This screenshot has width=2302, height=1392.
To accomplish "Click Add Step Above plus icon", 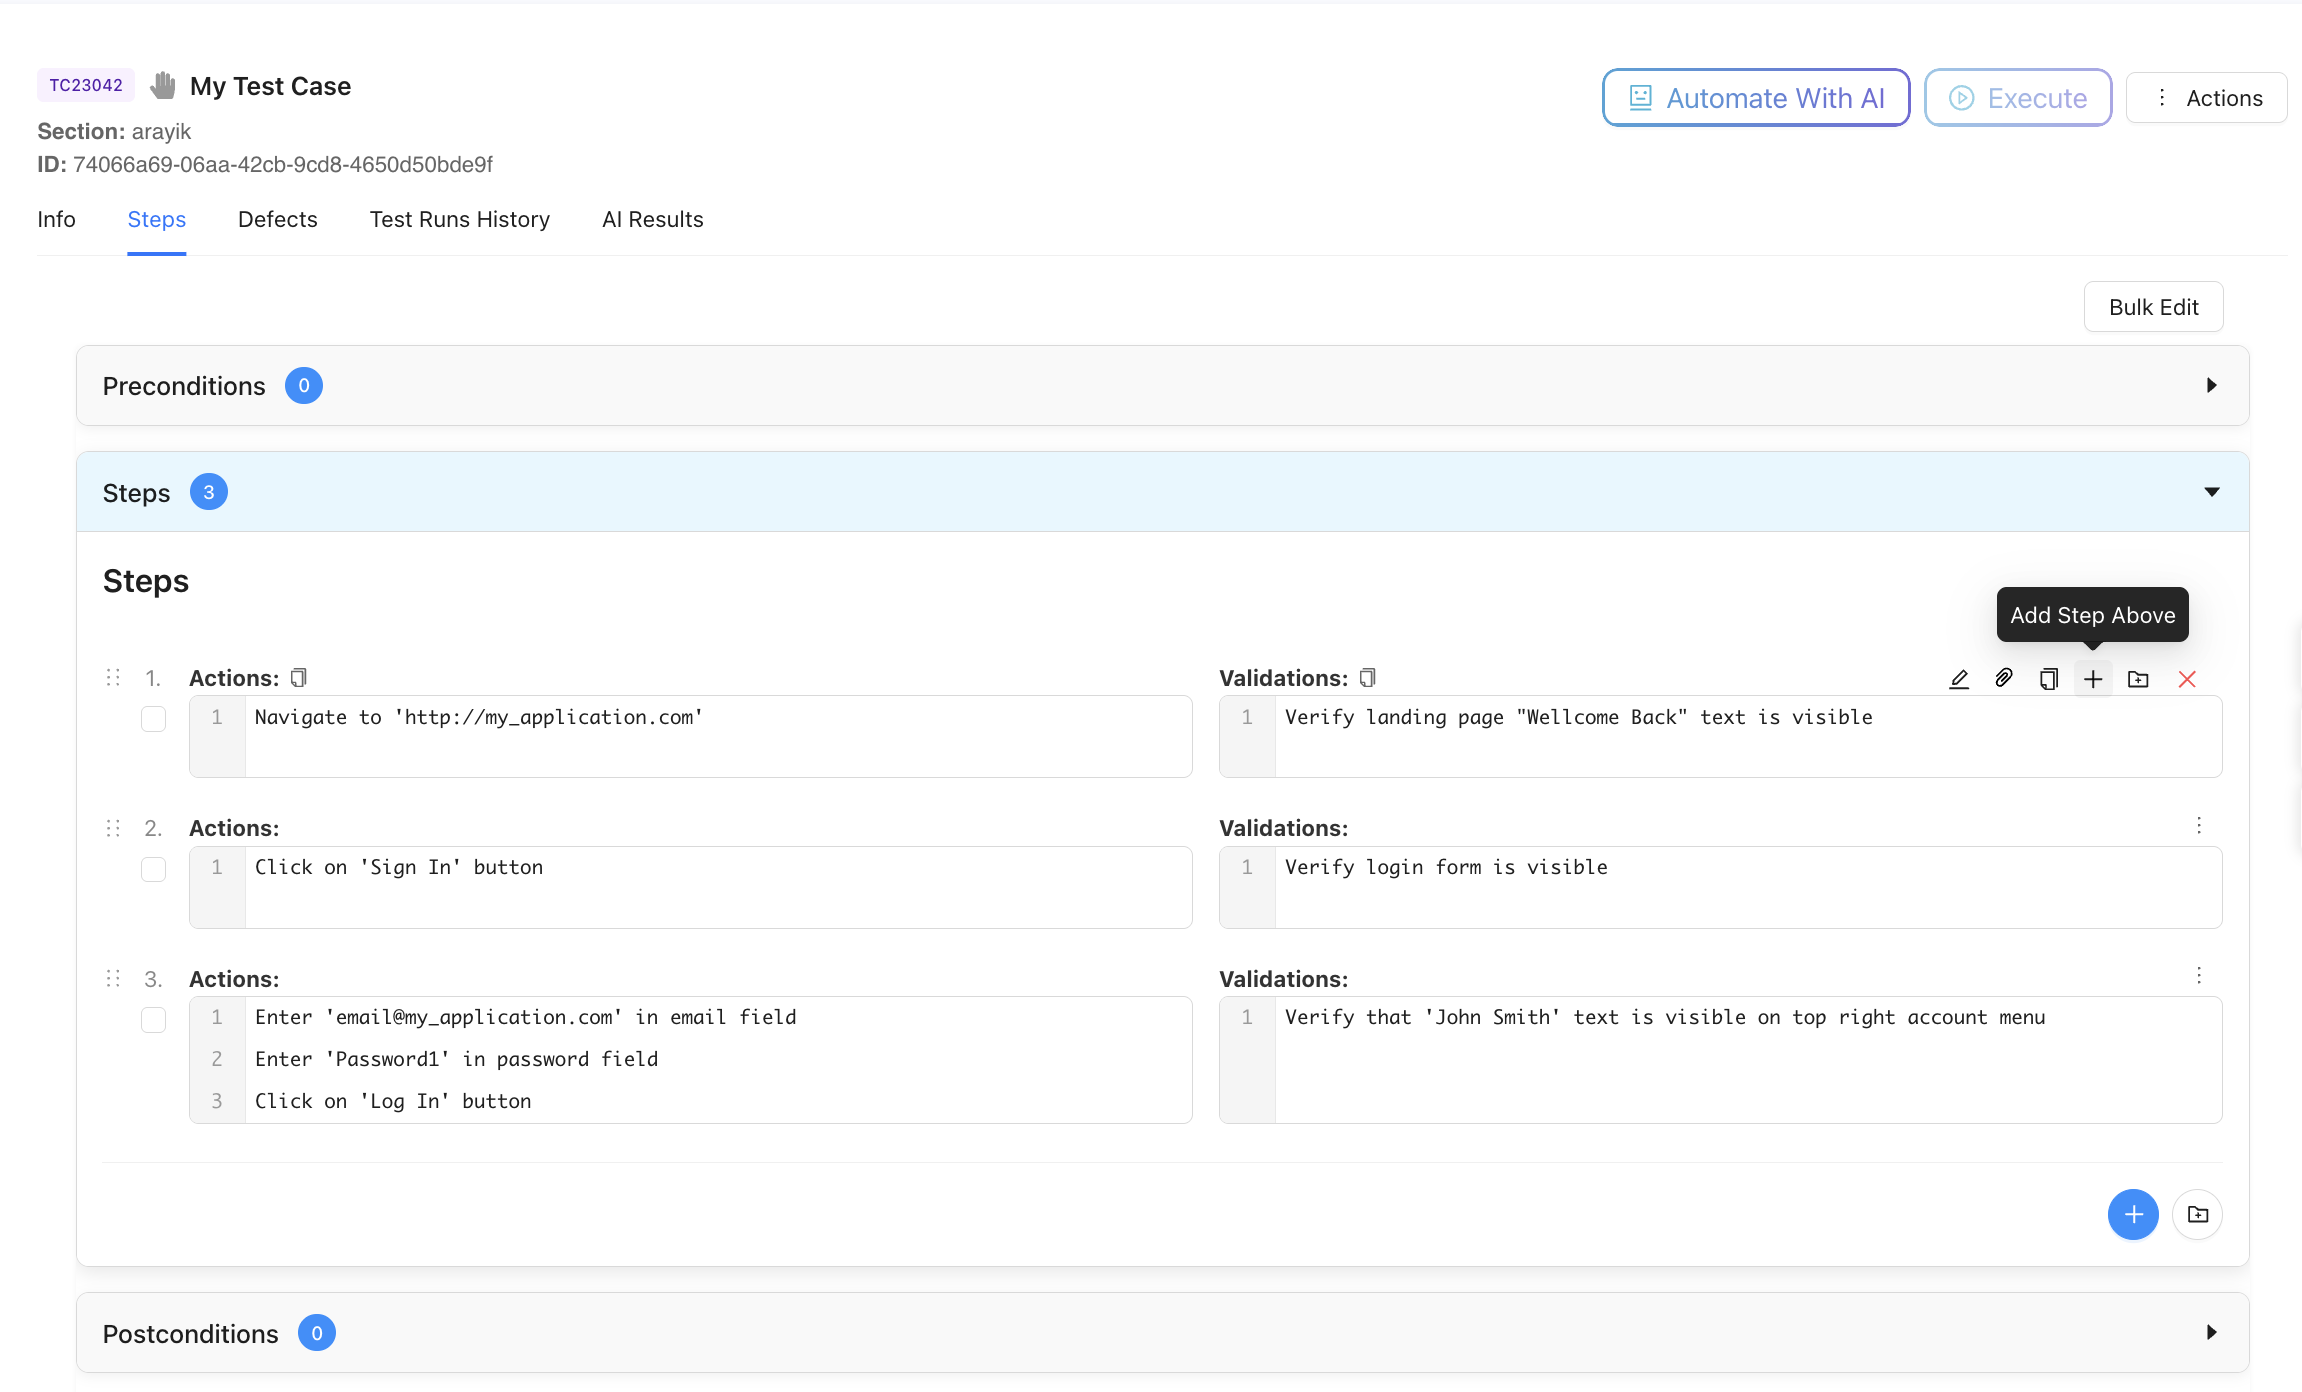I will (x=2093, y=680).
